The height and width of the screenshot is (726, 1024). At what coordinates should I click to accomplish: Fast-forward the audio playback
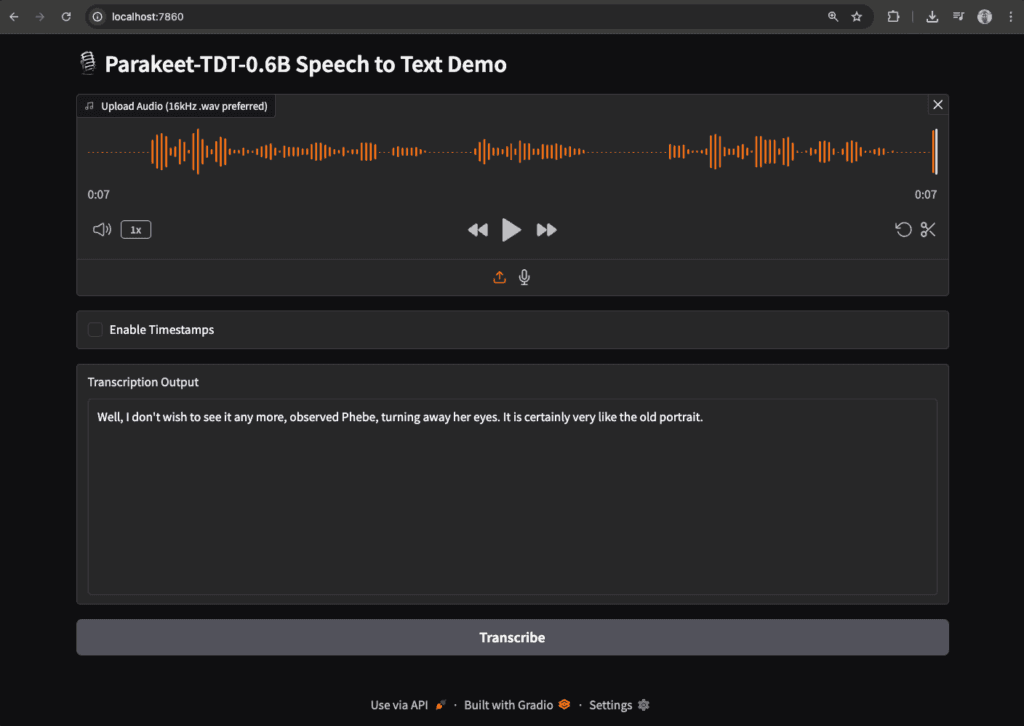coord(546,230)
